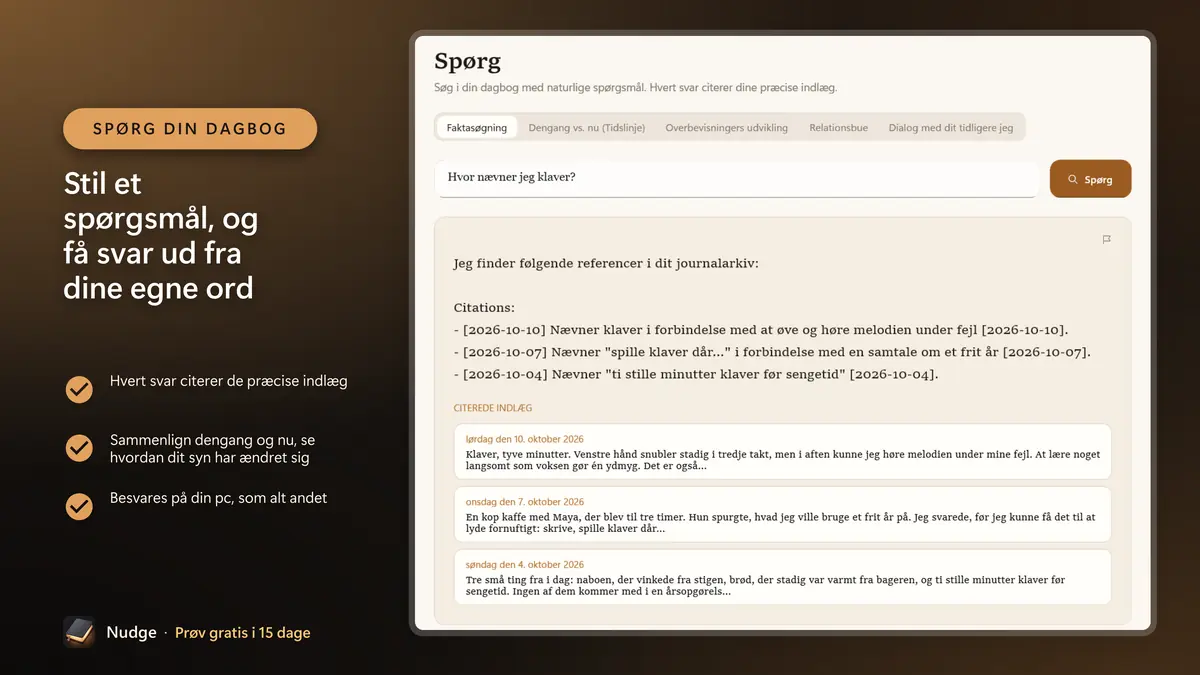Focus the question field "Hvor nævner jeg klaver?"
The image size is (1200, 675).
point(736,178)
